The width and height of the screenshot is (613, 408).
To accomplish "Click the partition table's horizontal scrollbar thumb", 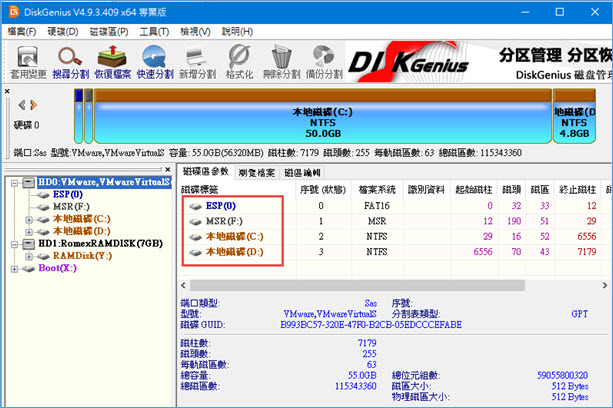I will [x=357, y=285].
